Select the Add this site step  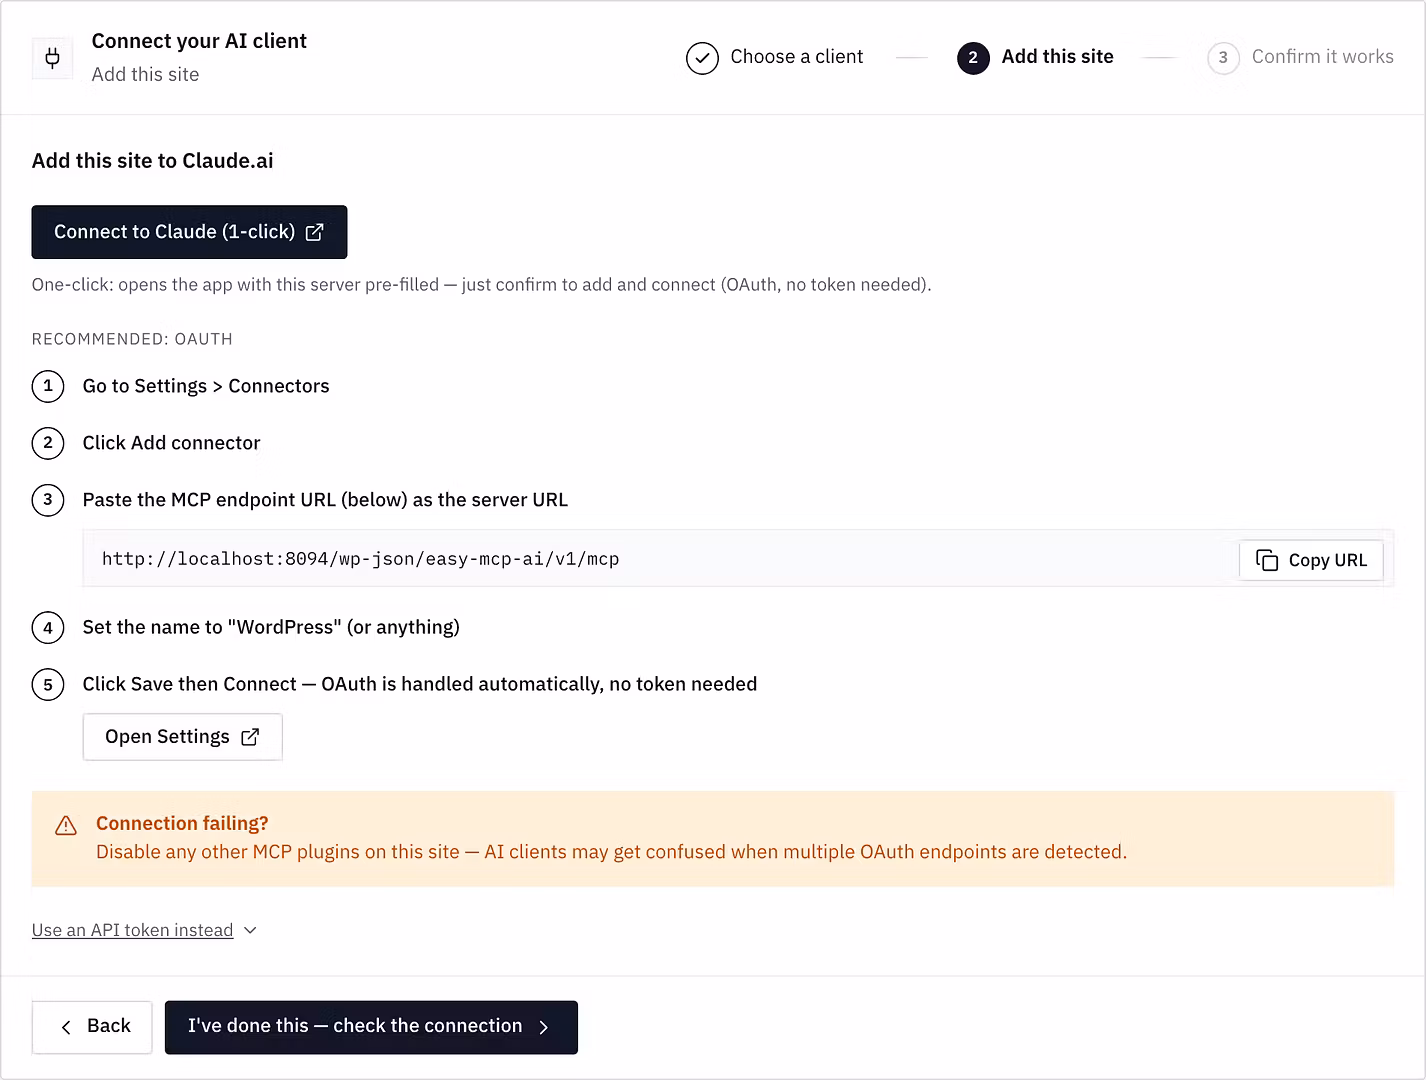(x=1035, y=57)
